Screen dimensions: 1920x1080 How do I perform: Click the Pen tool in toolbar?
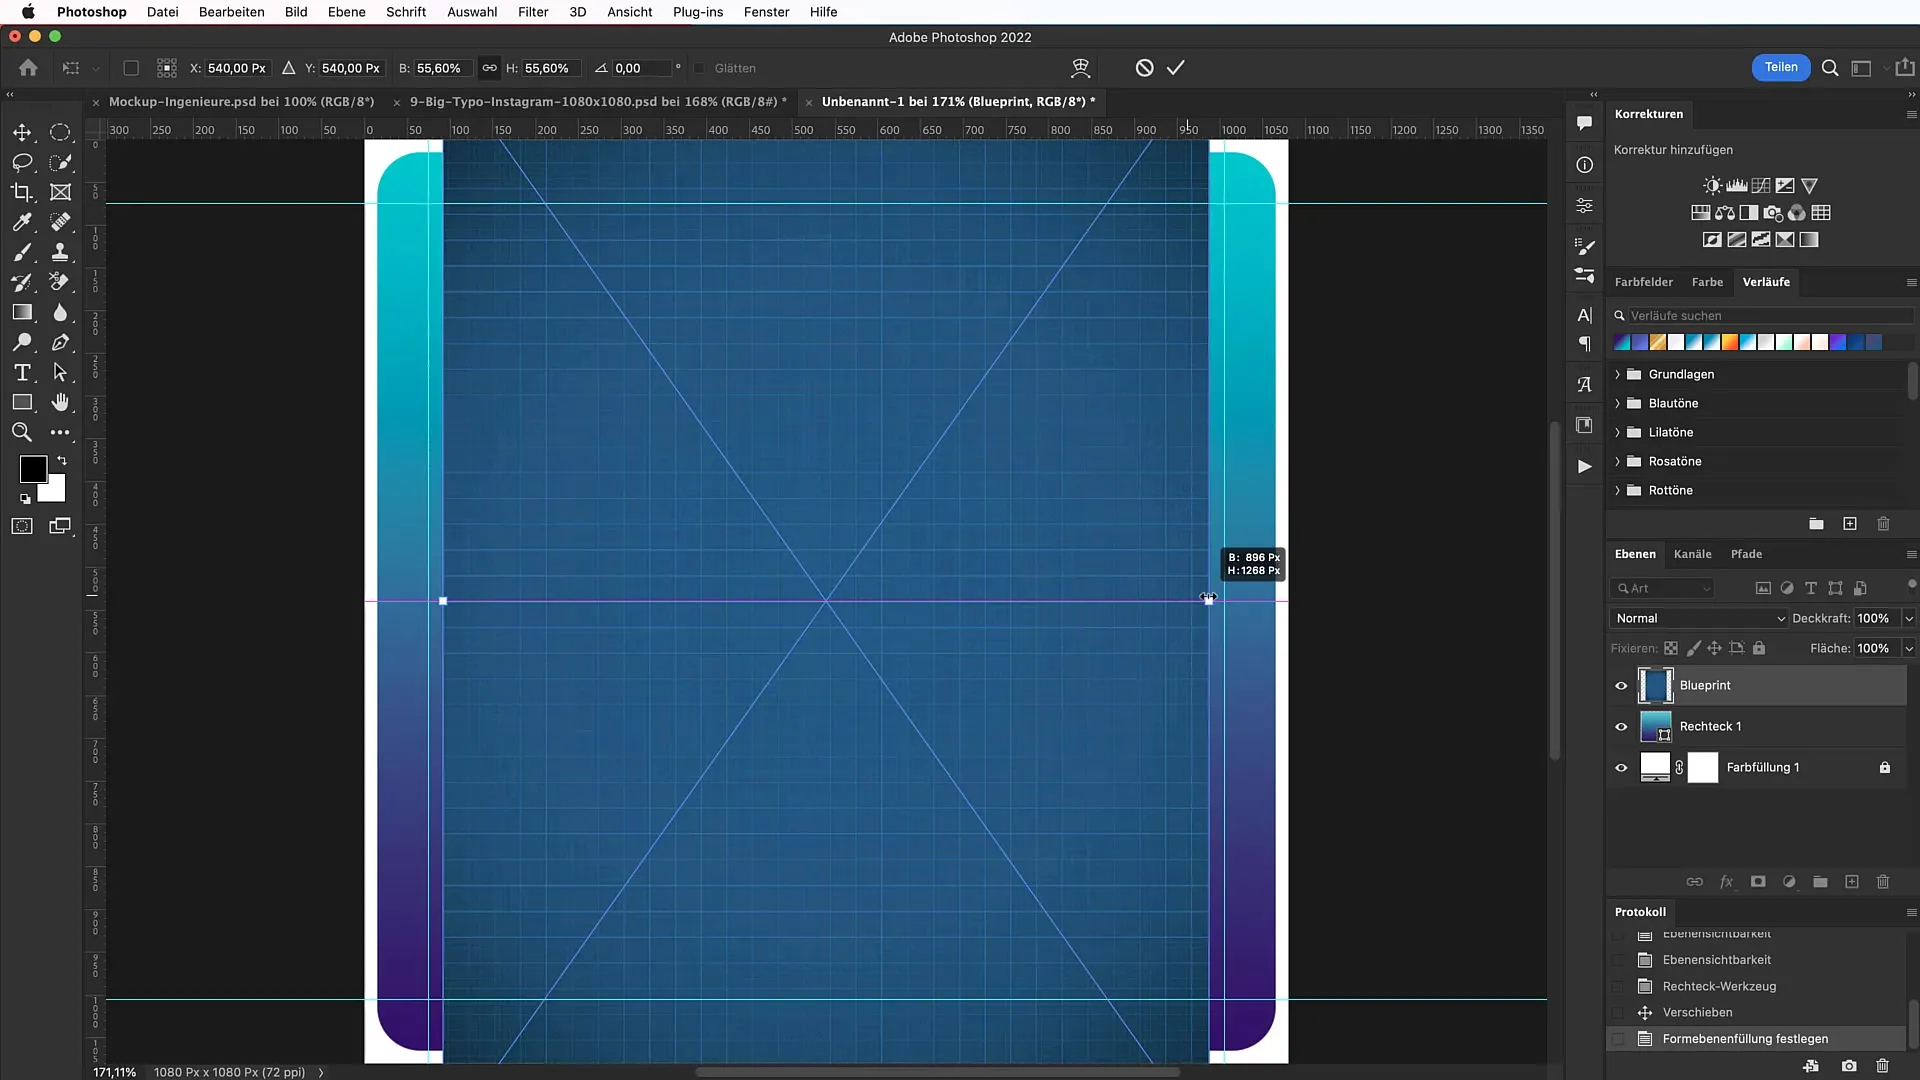click(x=59, y=343)
